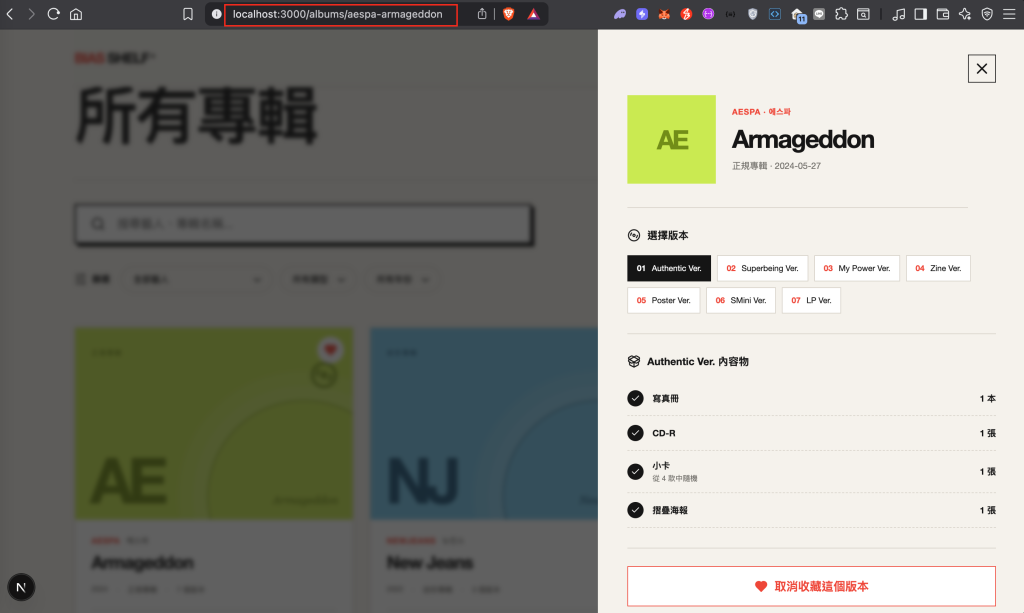Viewport: 1024px width, 613px height.
Task: Choose the Zine Ver. option
Action: click(x=938, y=268)
